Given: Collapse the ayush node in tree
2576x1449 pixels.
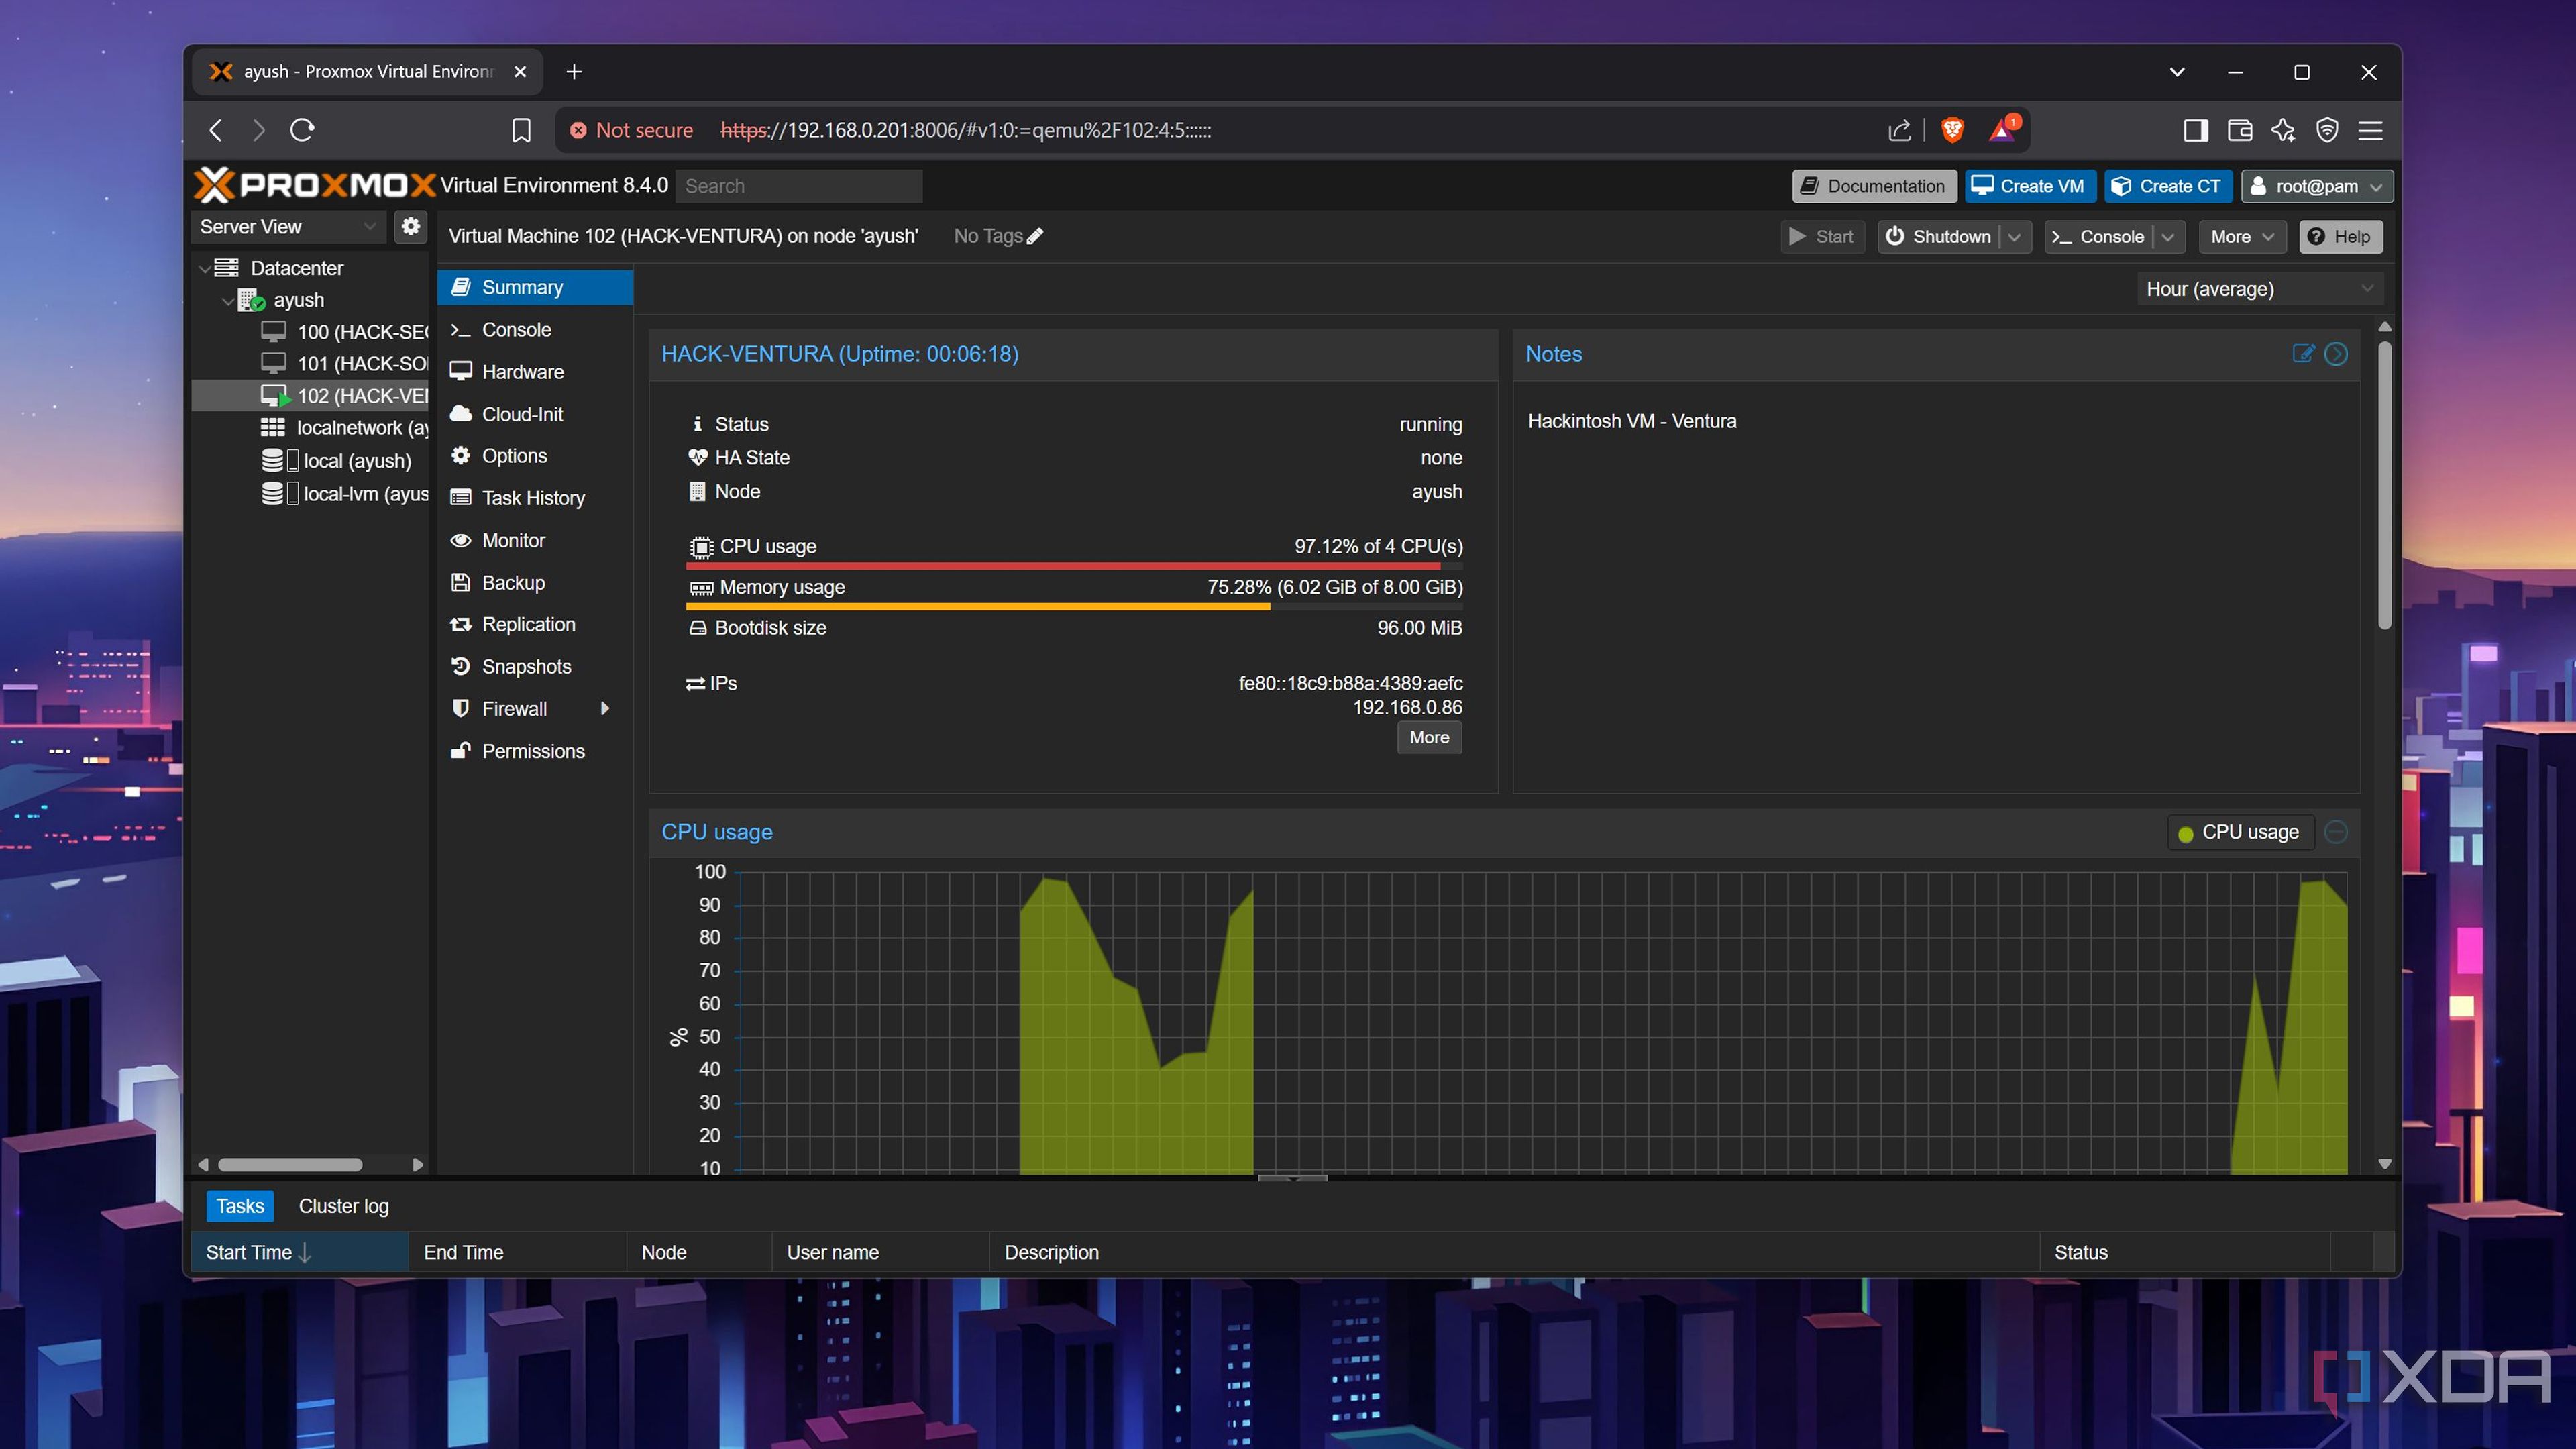Looking at the screenshot, I should [x=228, y=300].
